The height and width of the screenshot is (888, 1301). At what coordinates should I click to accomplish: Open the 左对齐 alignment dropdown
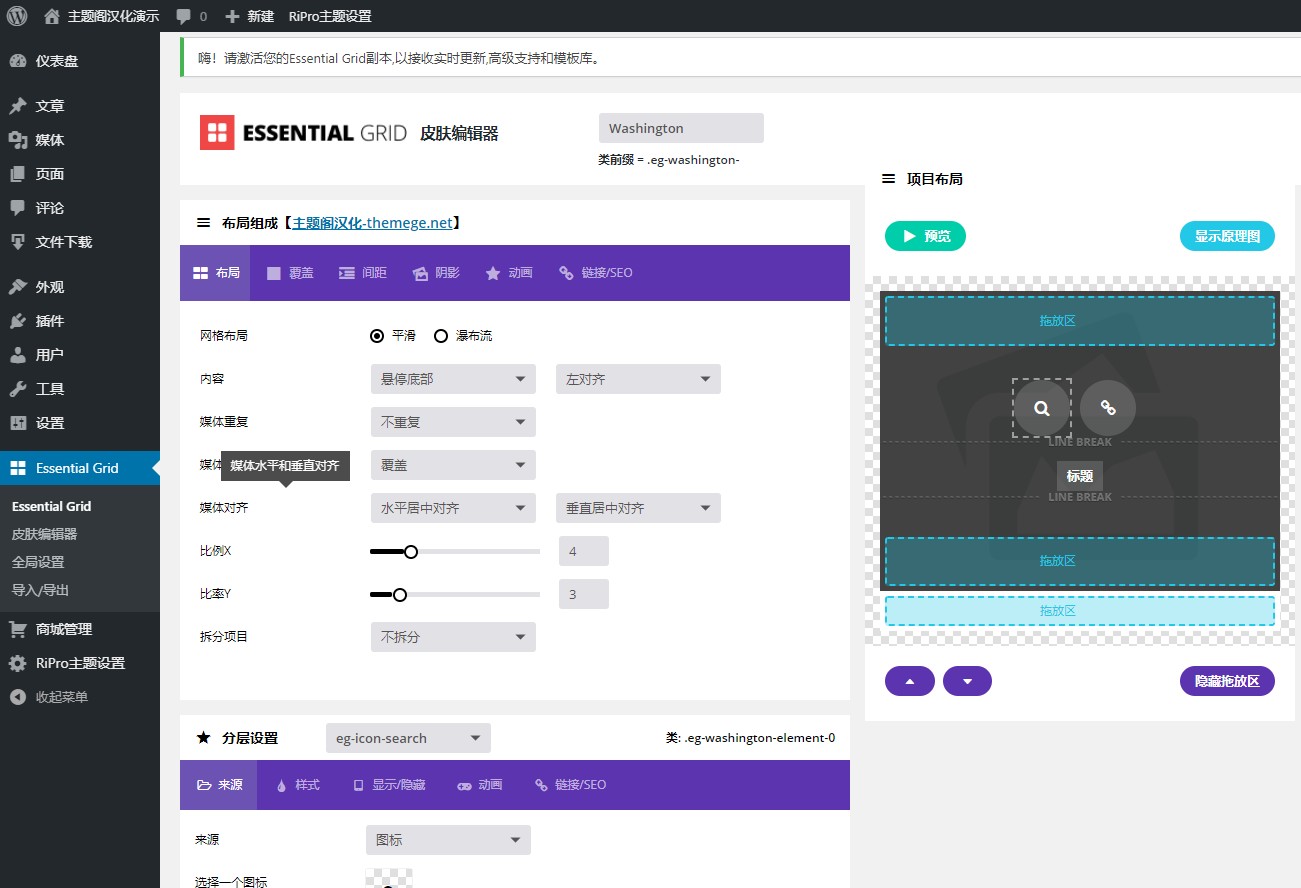[x=638, y=379]
